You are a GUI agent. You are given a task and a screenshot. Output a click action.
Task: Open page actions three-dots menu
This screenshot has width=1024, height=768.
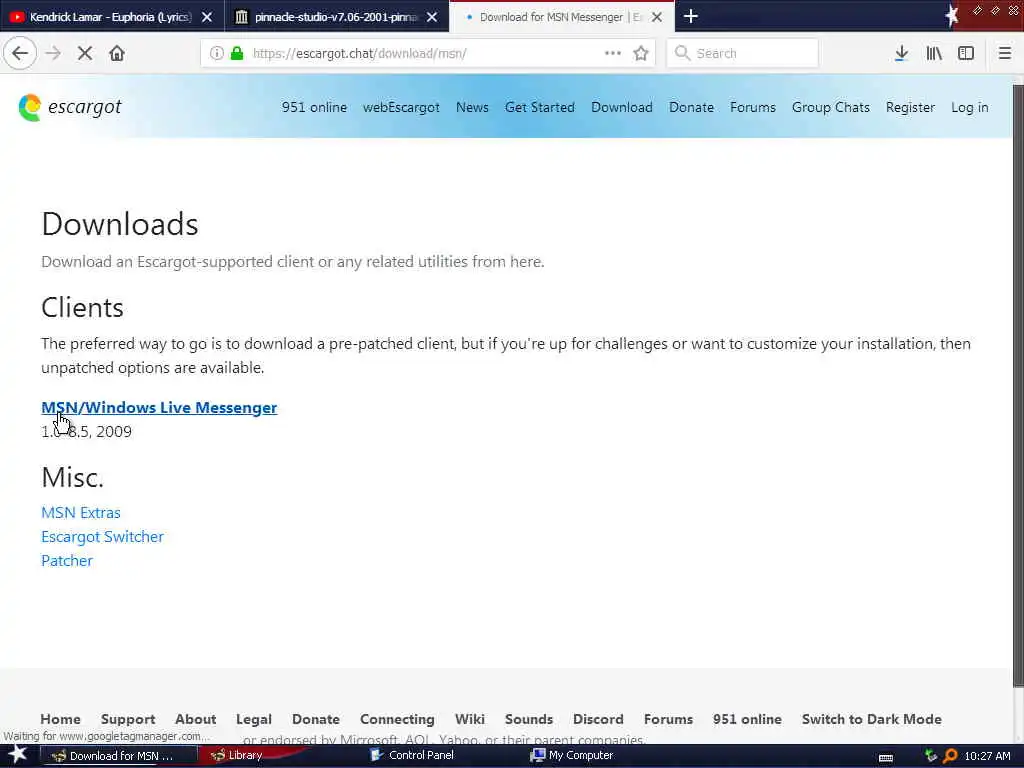tap(613, 53)
